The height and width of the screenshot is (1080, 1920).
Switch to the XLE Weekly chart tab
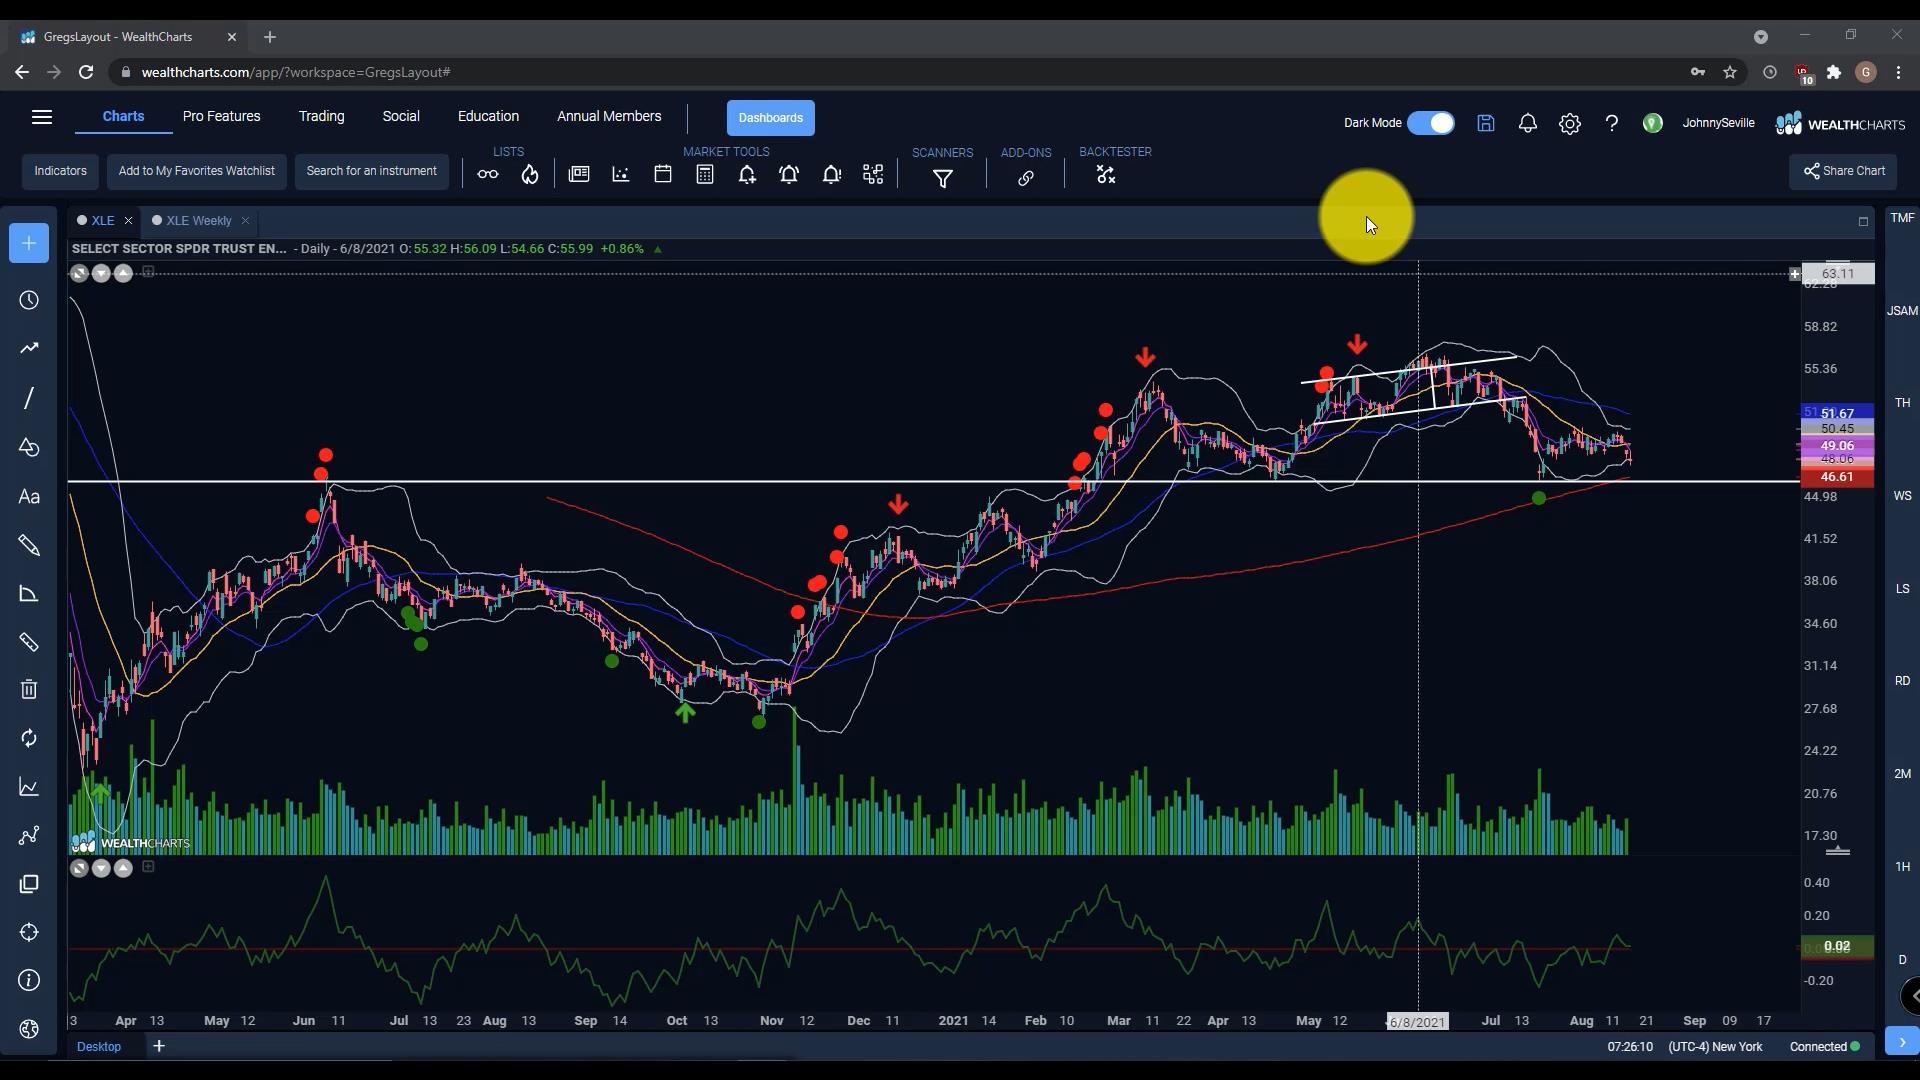[x=198, y=221]
